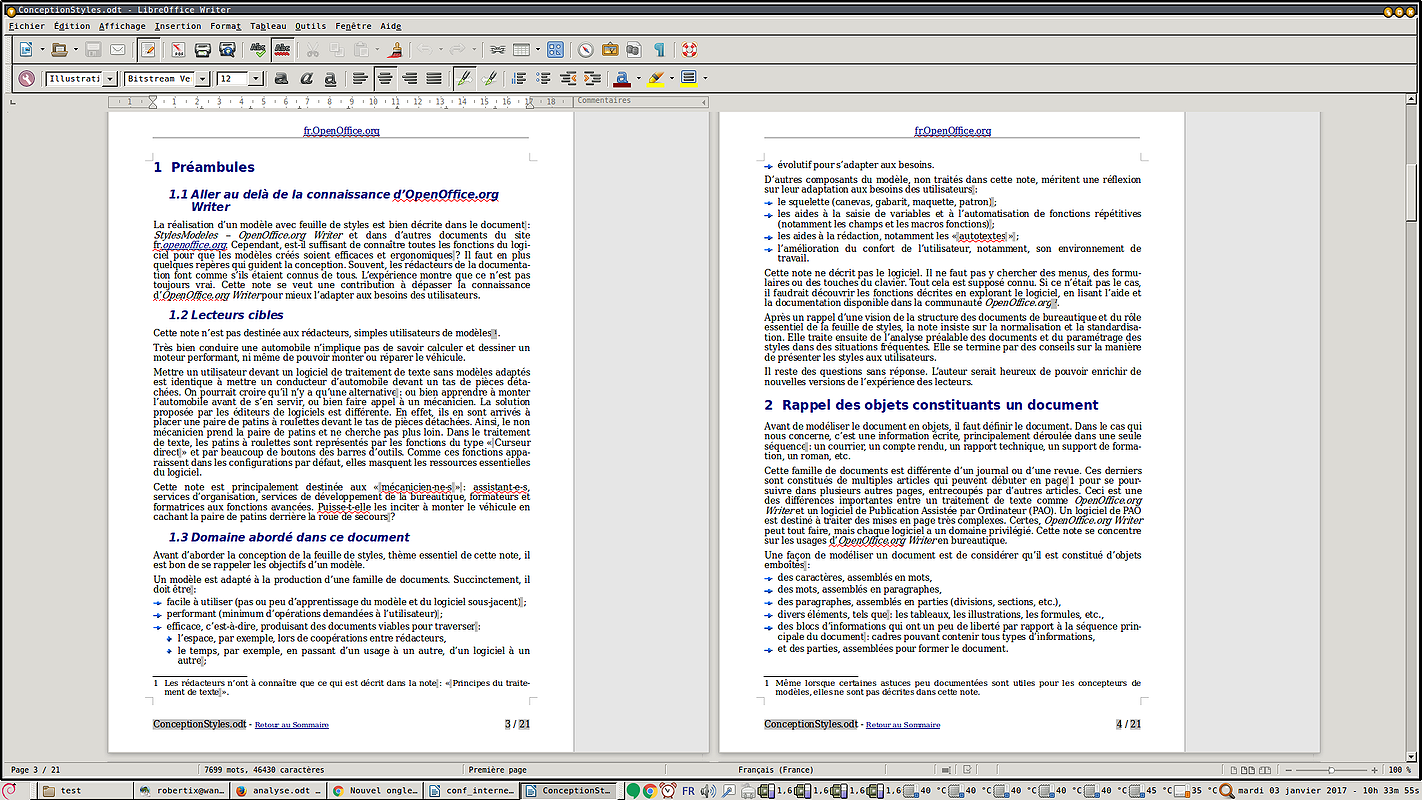
Task: Click the Increase Indent icon
Action: pos(592,78)
